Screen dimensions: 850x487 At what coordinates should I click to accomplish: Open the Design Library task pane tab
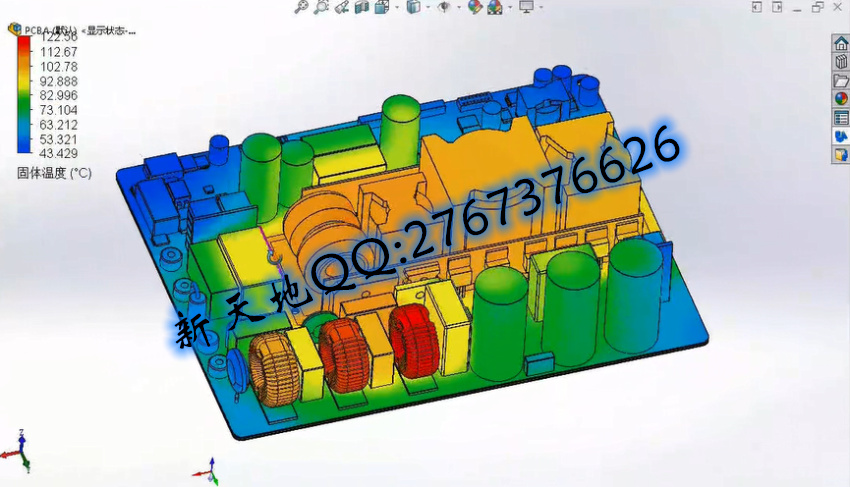841,62
